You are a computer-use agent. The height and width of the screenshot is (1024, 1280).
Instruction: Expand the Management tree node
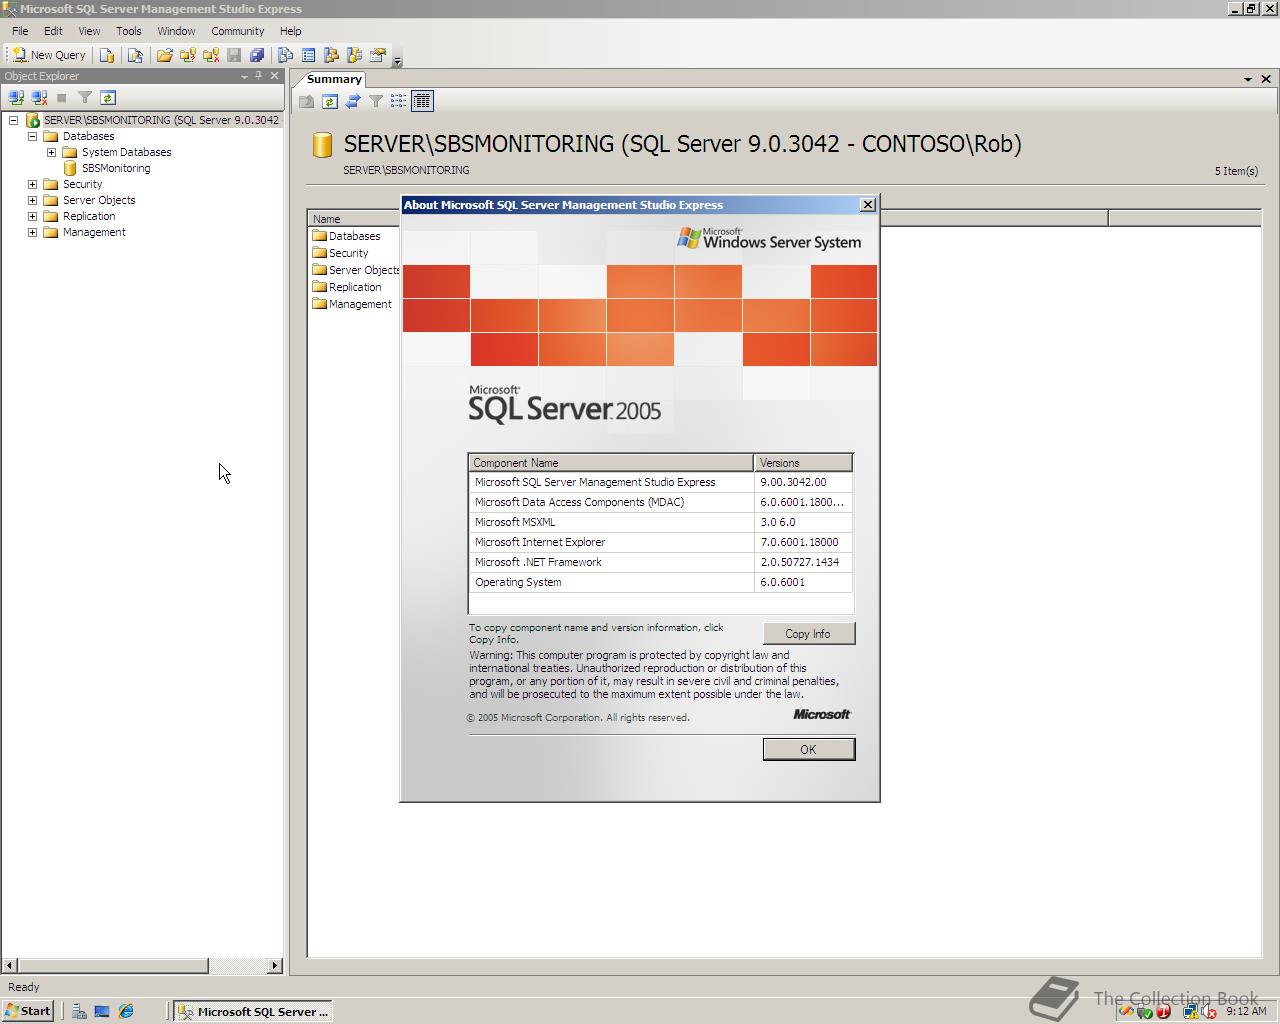[x=32, y=232]
